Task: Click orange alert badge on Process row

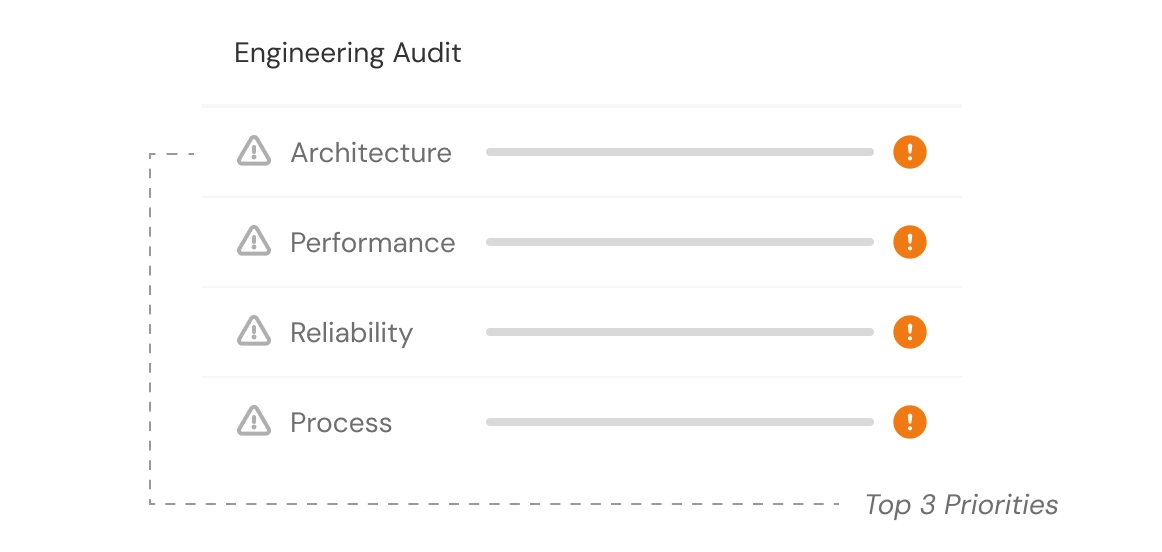Action: click(909, 422)
